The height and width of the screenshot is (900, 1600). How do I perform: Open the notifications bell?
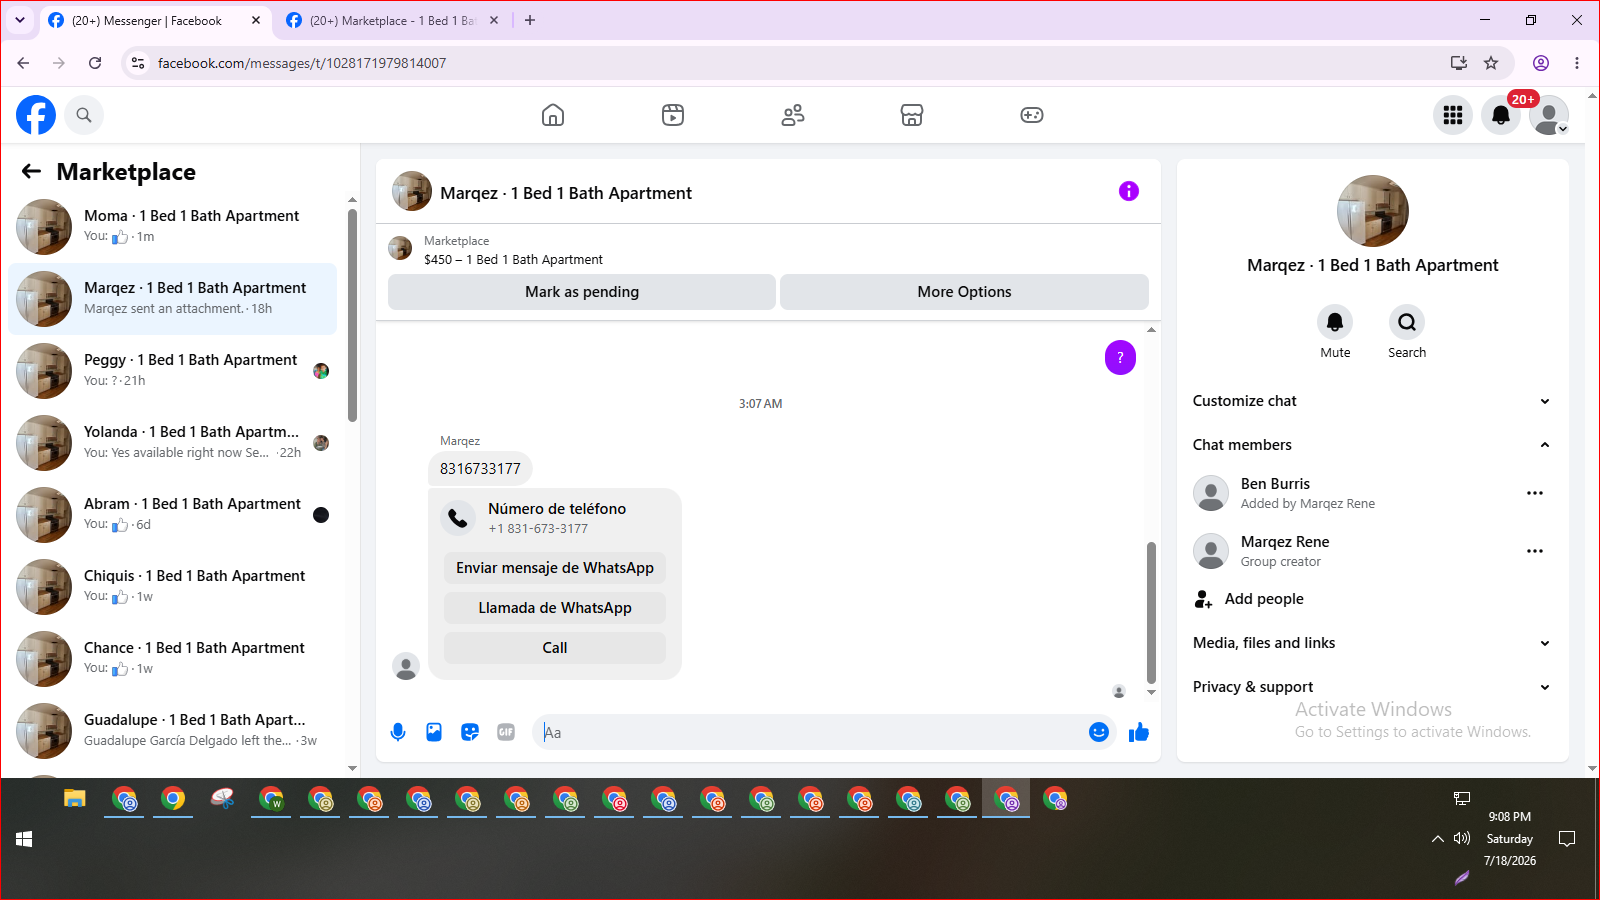pyautogui.click(x=1501, y=115)
